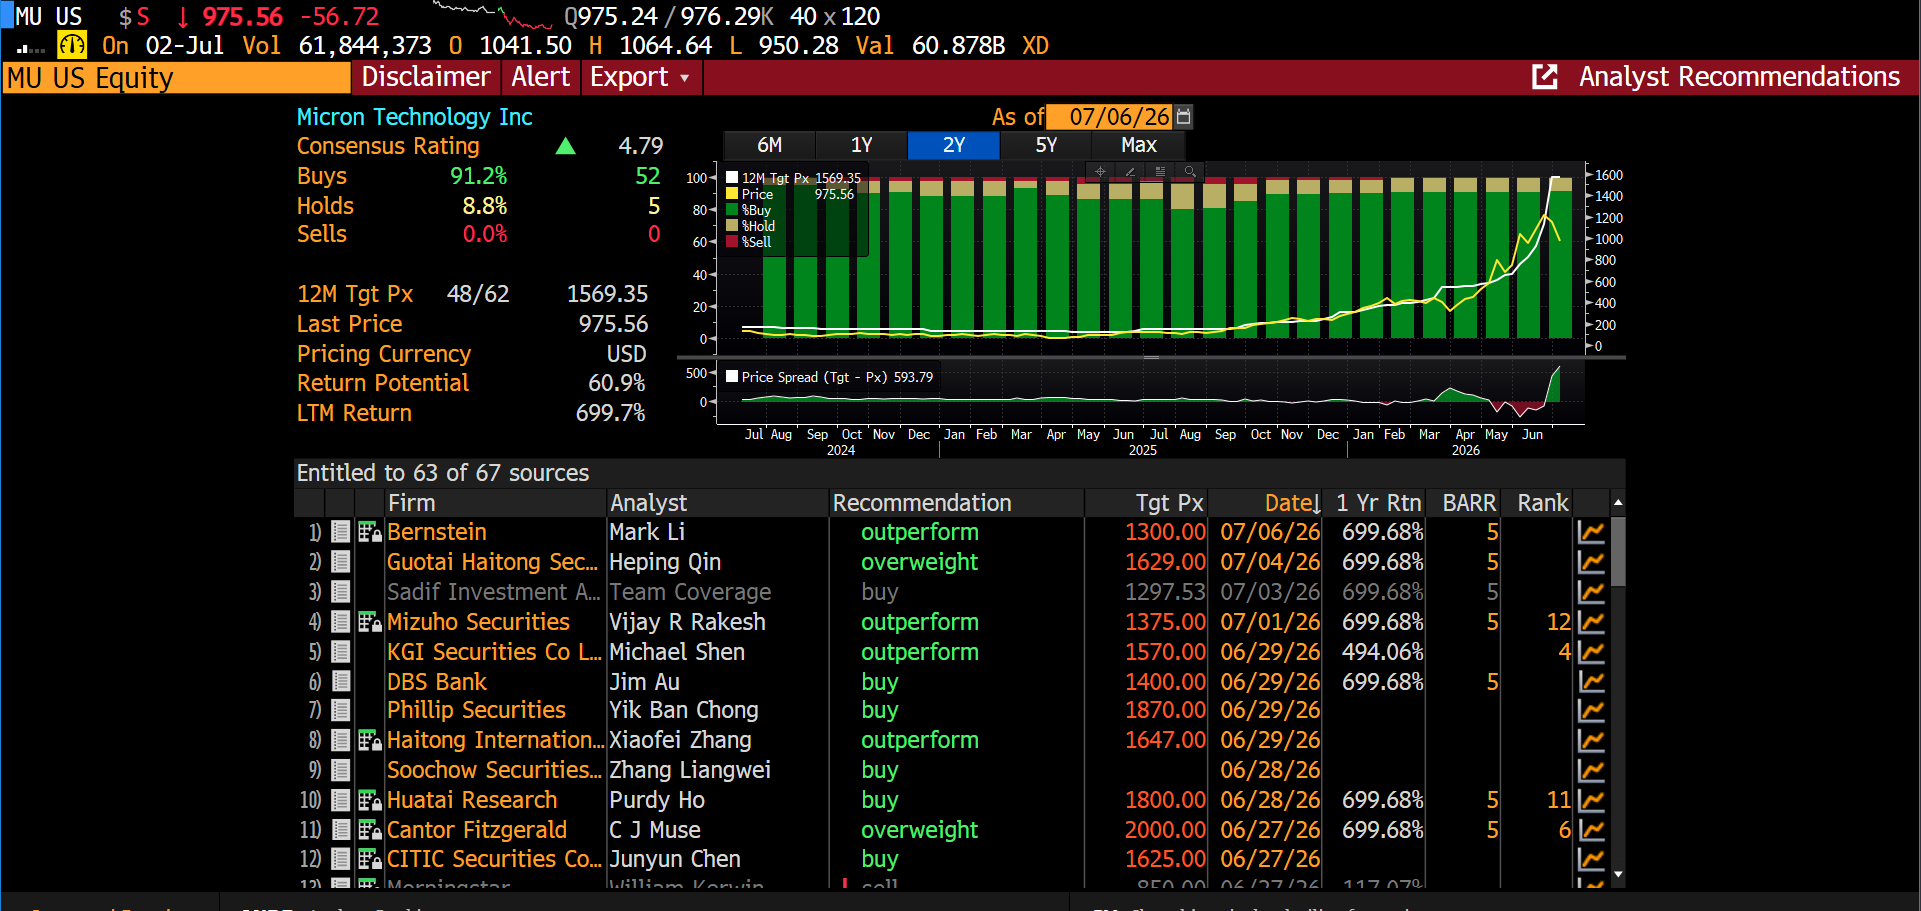Viewport: 1921px width, 911px height.
Task: Click the Alert button
Action: pyautogui.click(x=540, y=77)
